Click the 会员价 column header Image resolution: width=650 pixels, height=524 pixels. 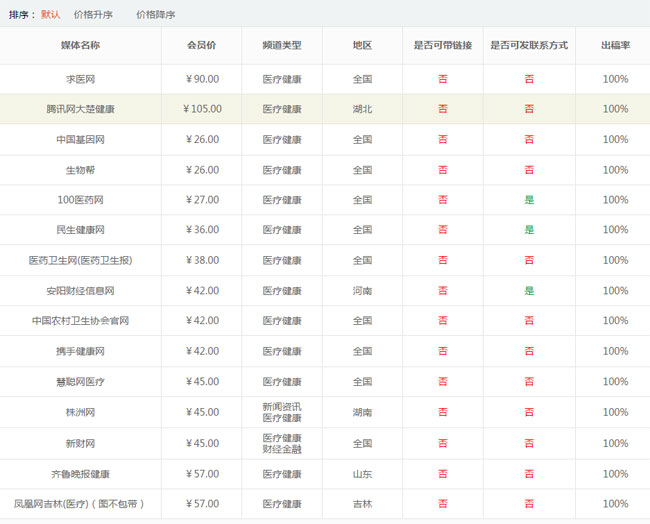[202, 46]
